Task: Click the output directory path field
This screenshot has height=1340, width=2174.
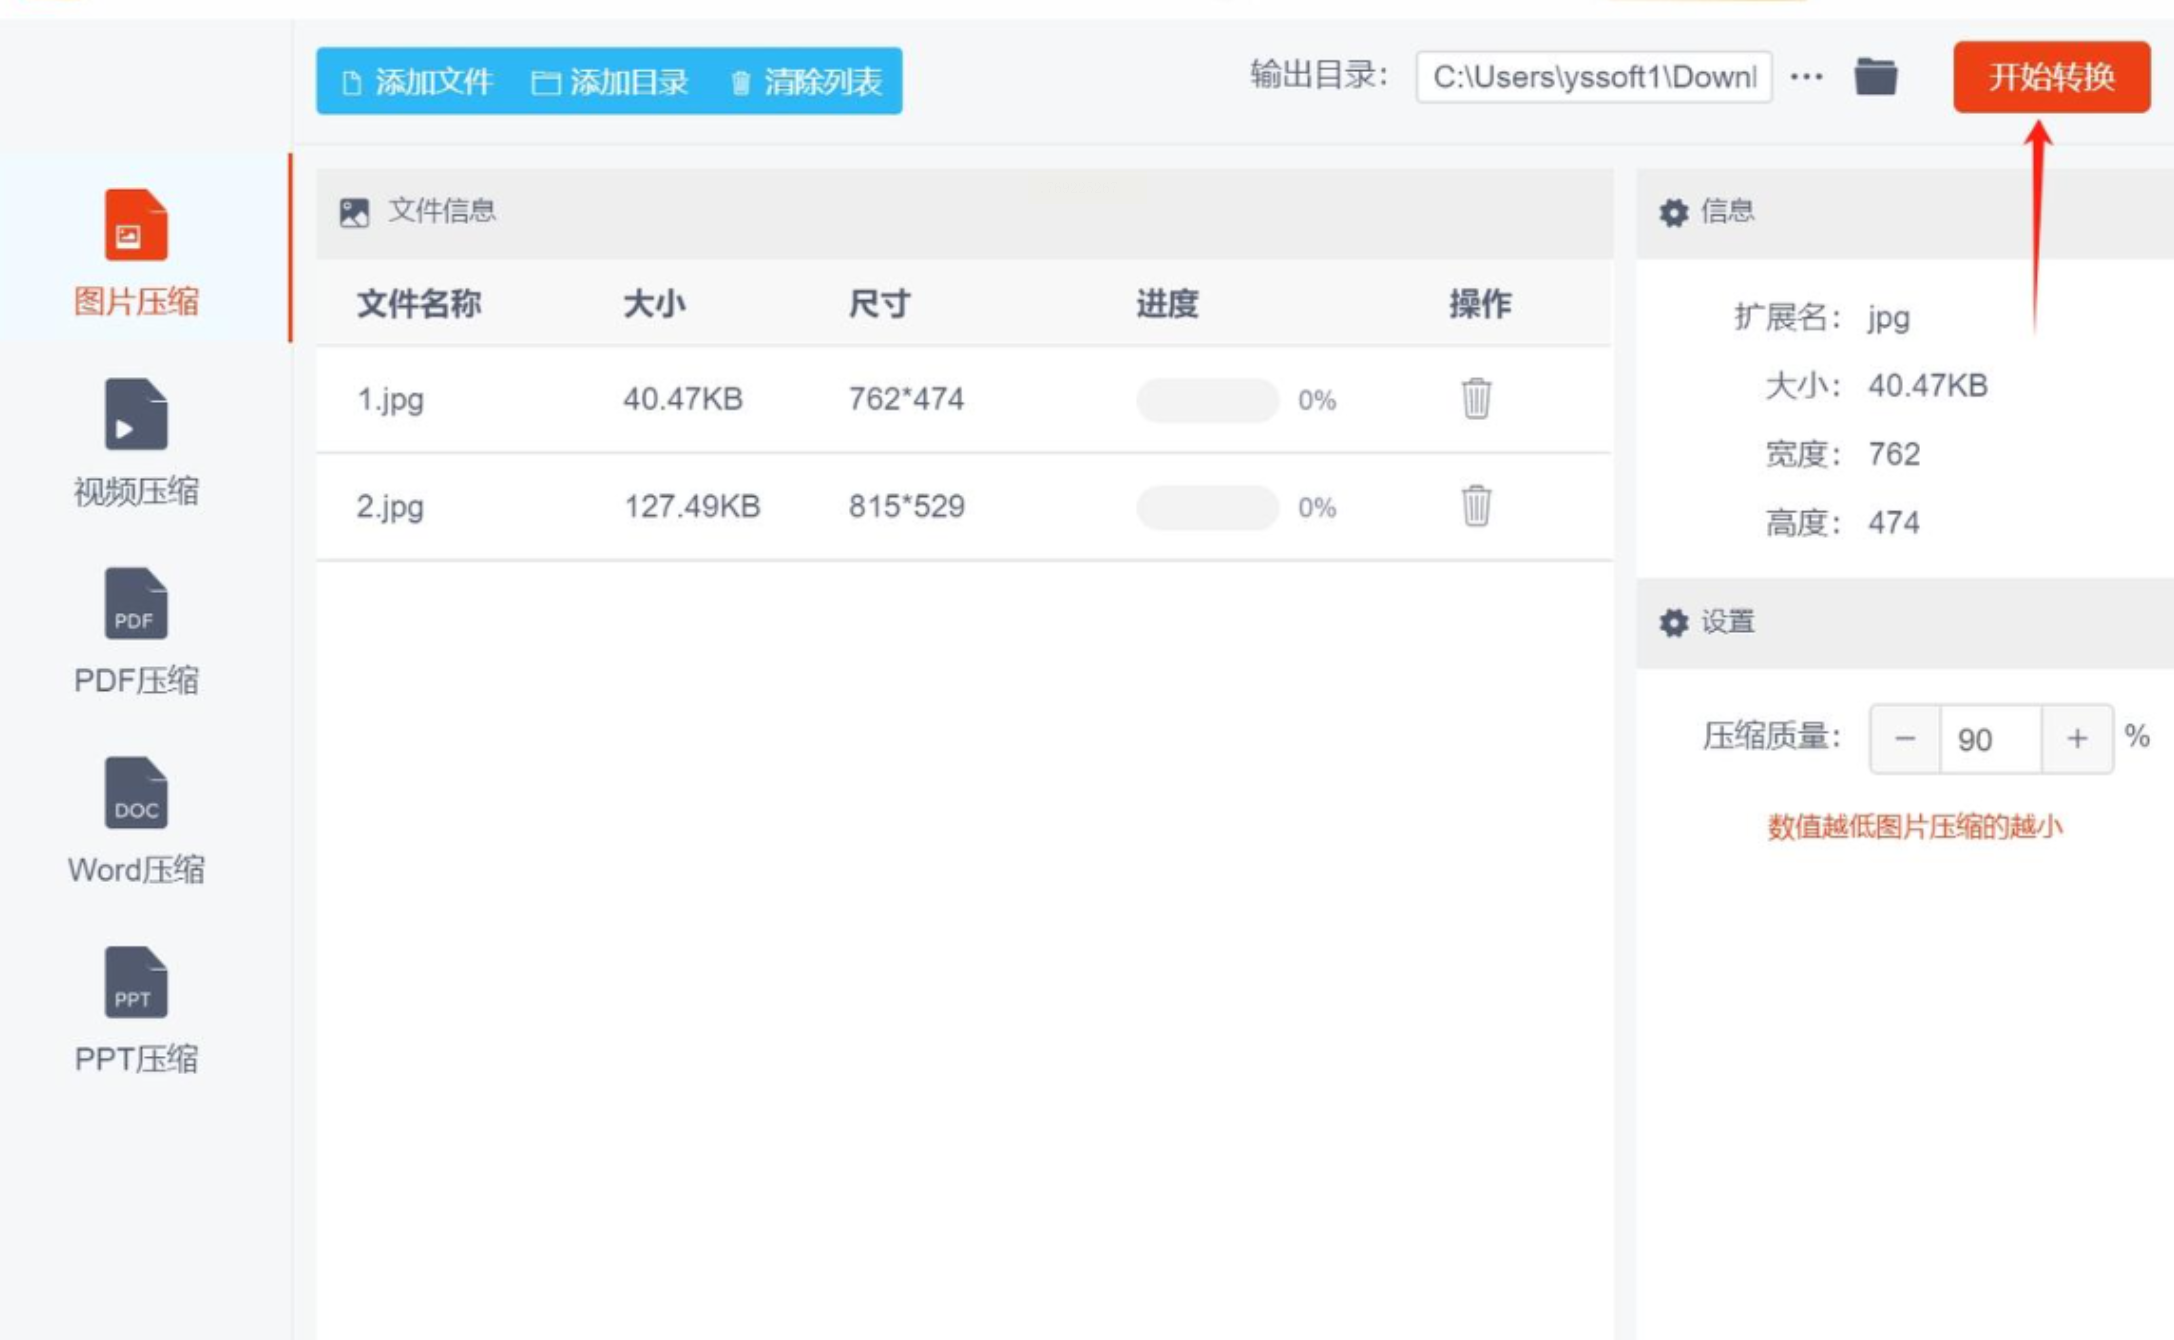Action: pyautogui.click(x=1593, y=77)
